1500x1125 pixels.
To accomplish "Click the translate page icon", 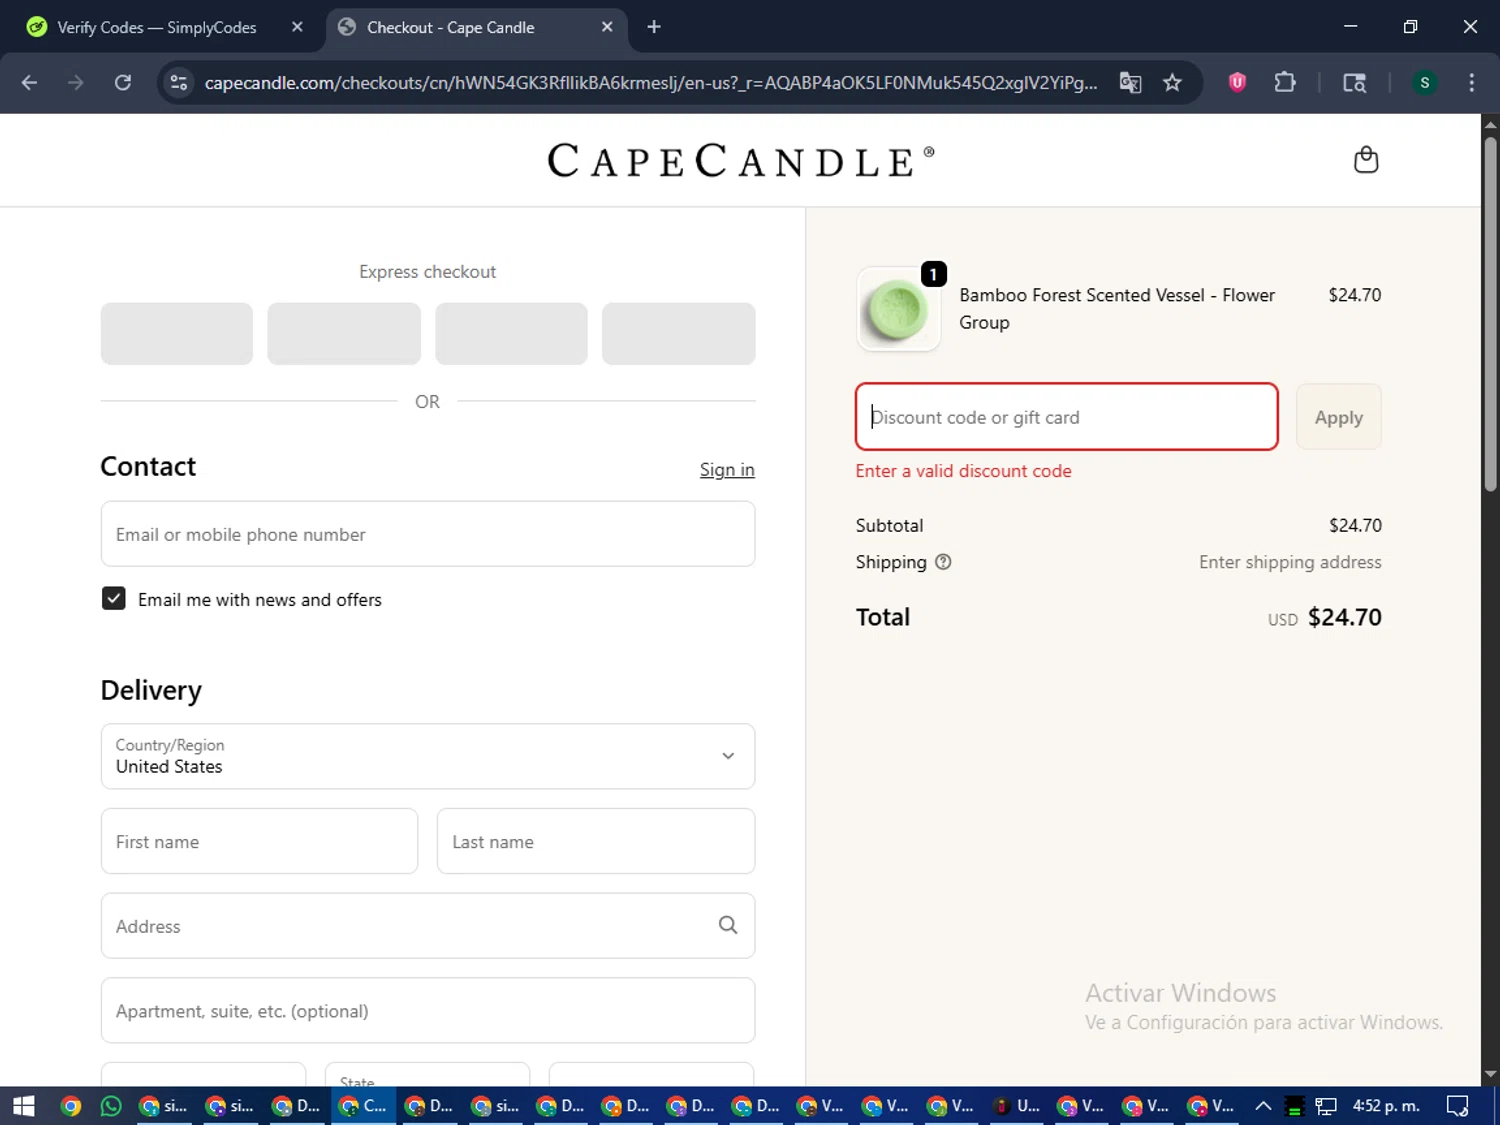I will (1130, 83).
